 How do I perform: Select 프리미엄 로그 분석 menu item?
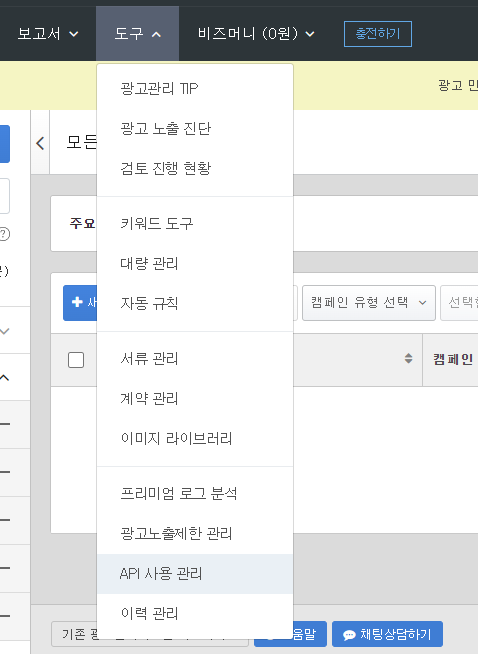pyautogui.click(x=195, y=494)
